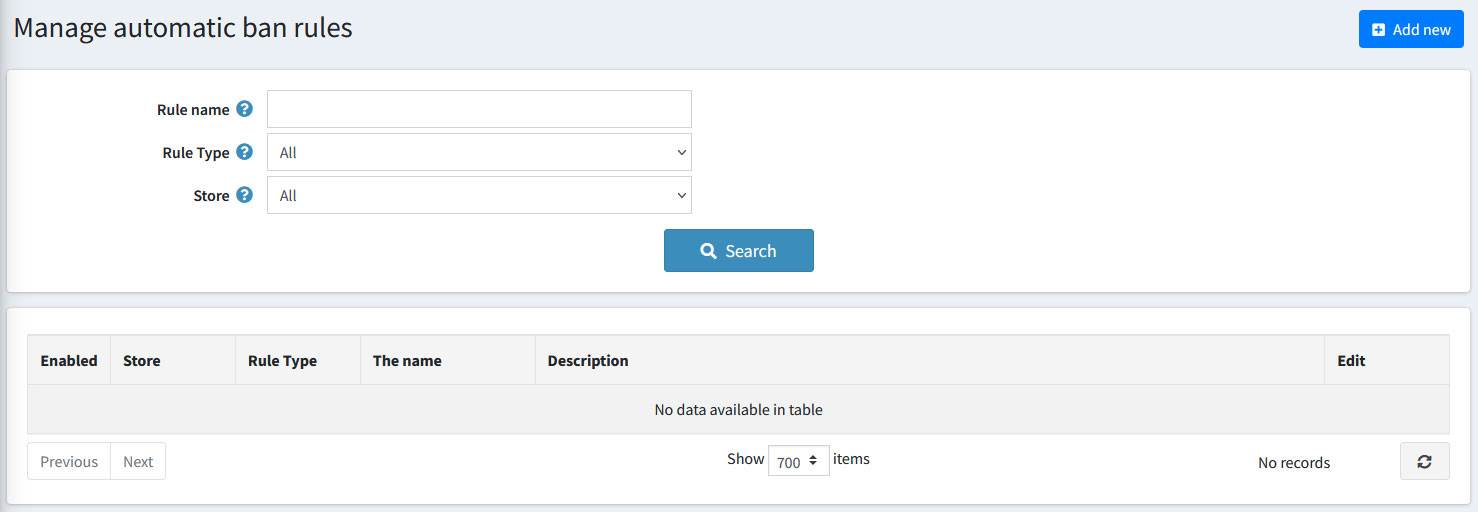Click the Add new button
Viewport: 1478px width, 512px height.
(x=1411, y=29)
